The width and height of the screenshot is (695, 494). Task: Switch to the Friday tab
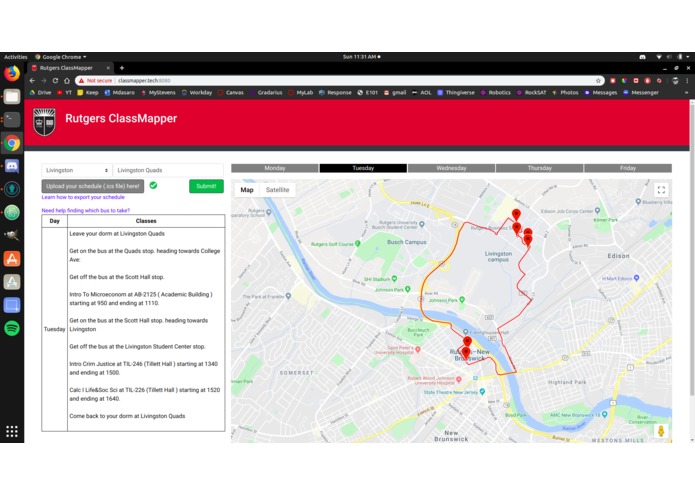click(x=628, y=168)
